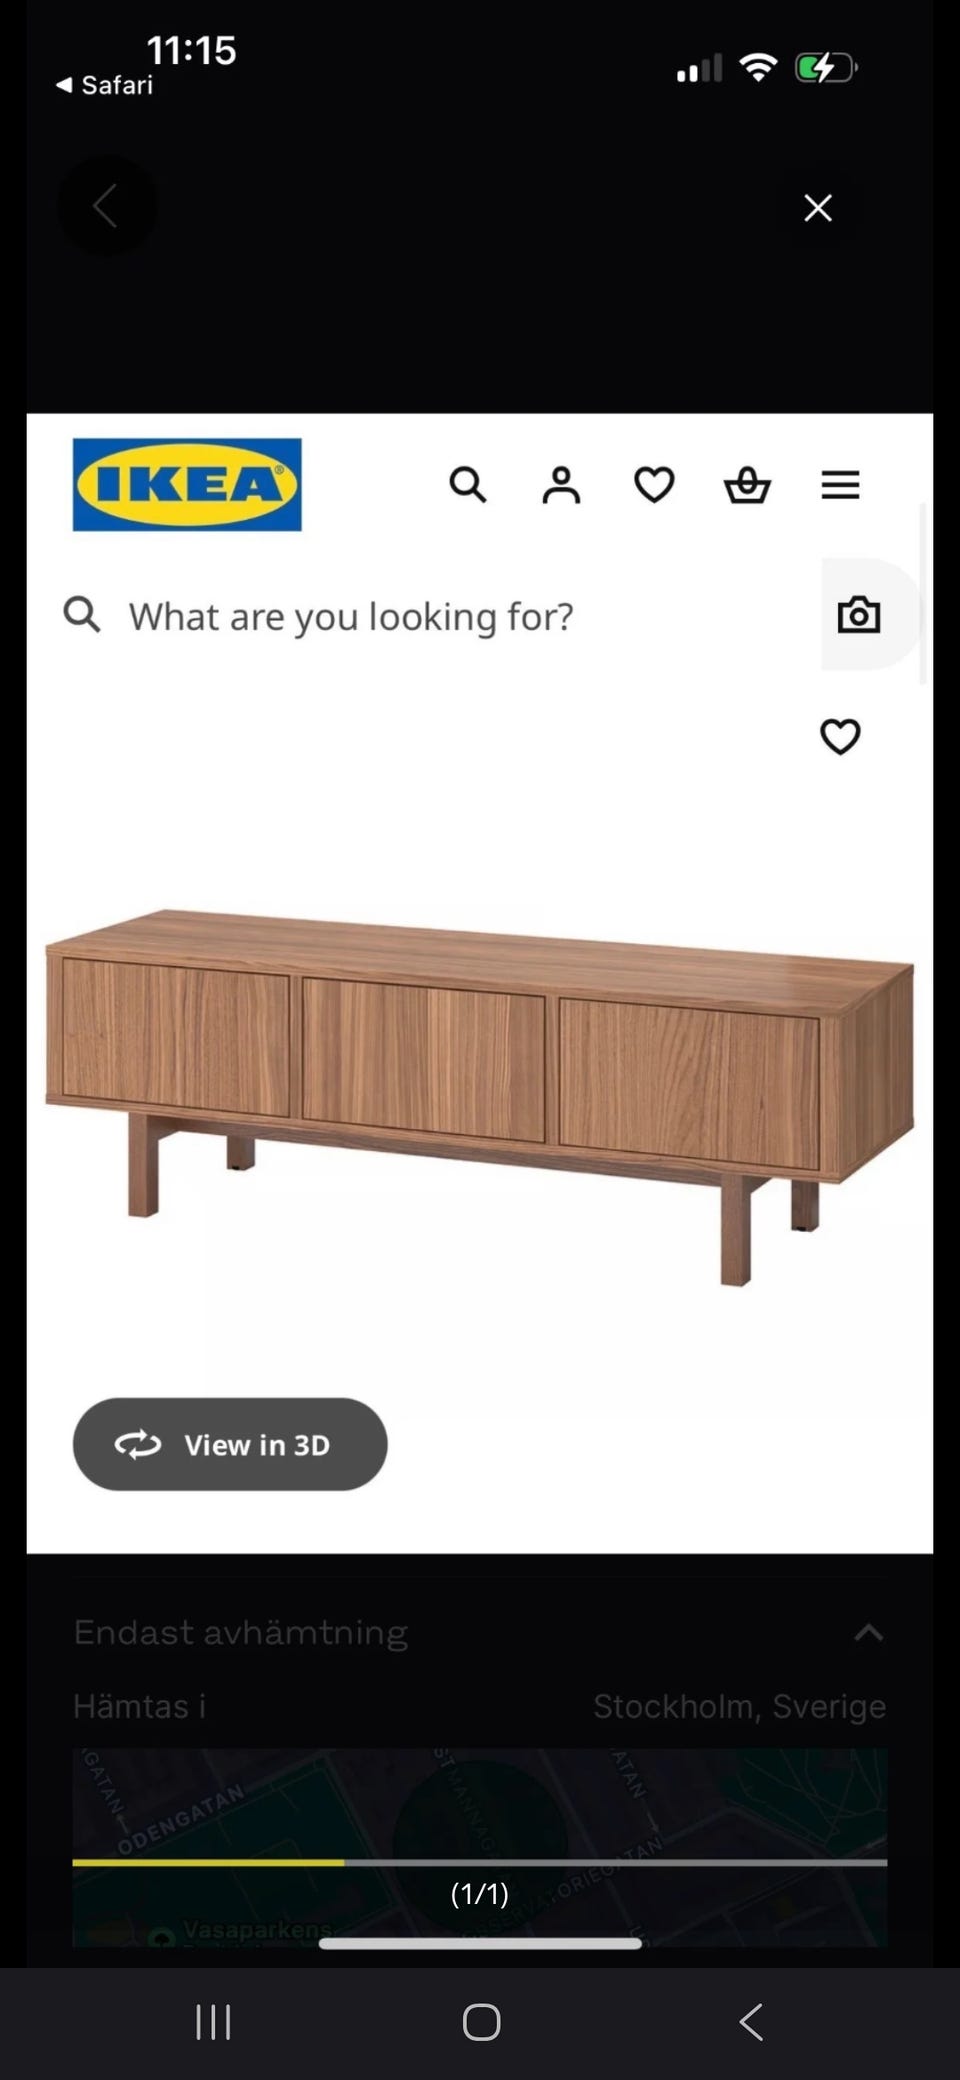This screenshot has height=2080, width=960.
Task: Go back with the top-left chevron
Action: point(105,206)
